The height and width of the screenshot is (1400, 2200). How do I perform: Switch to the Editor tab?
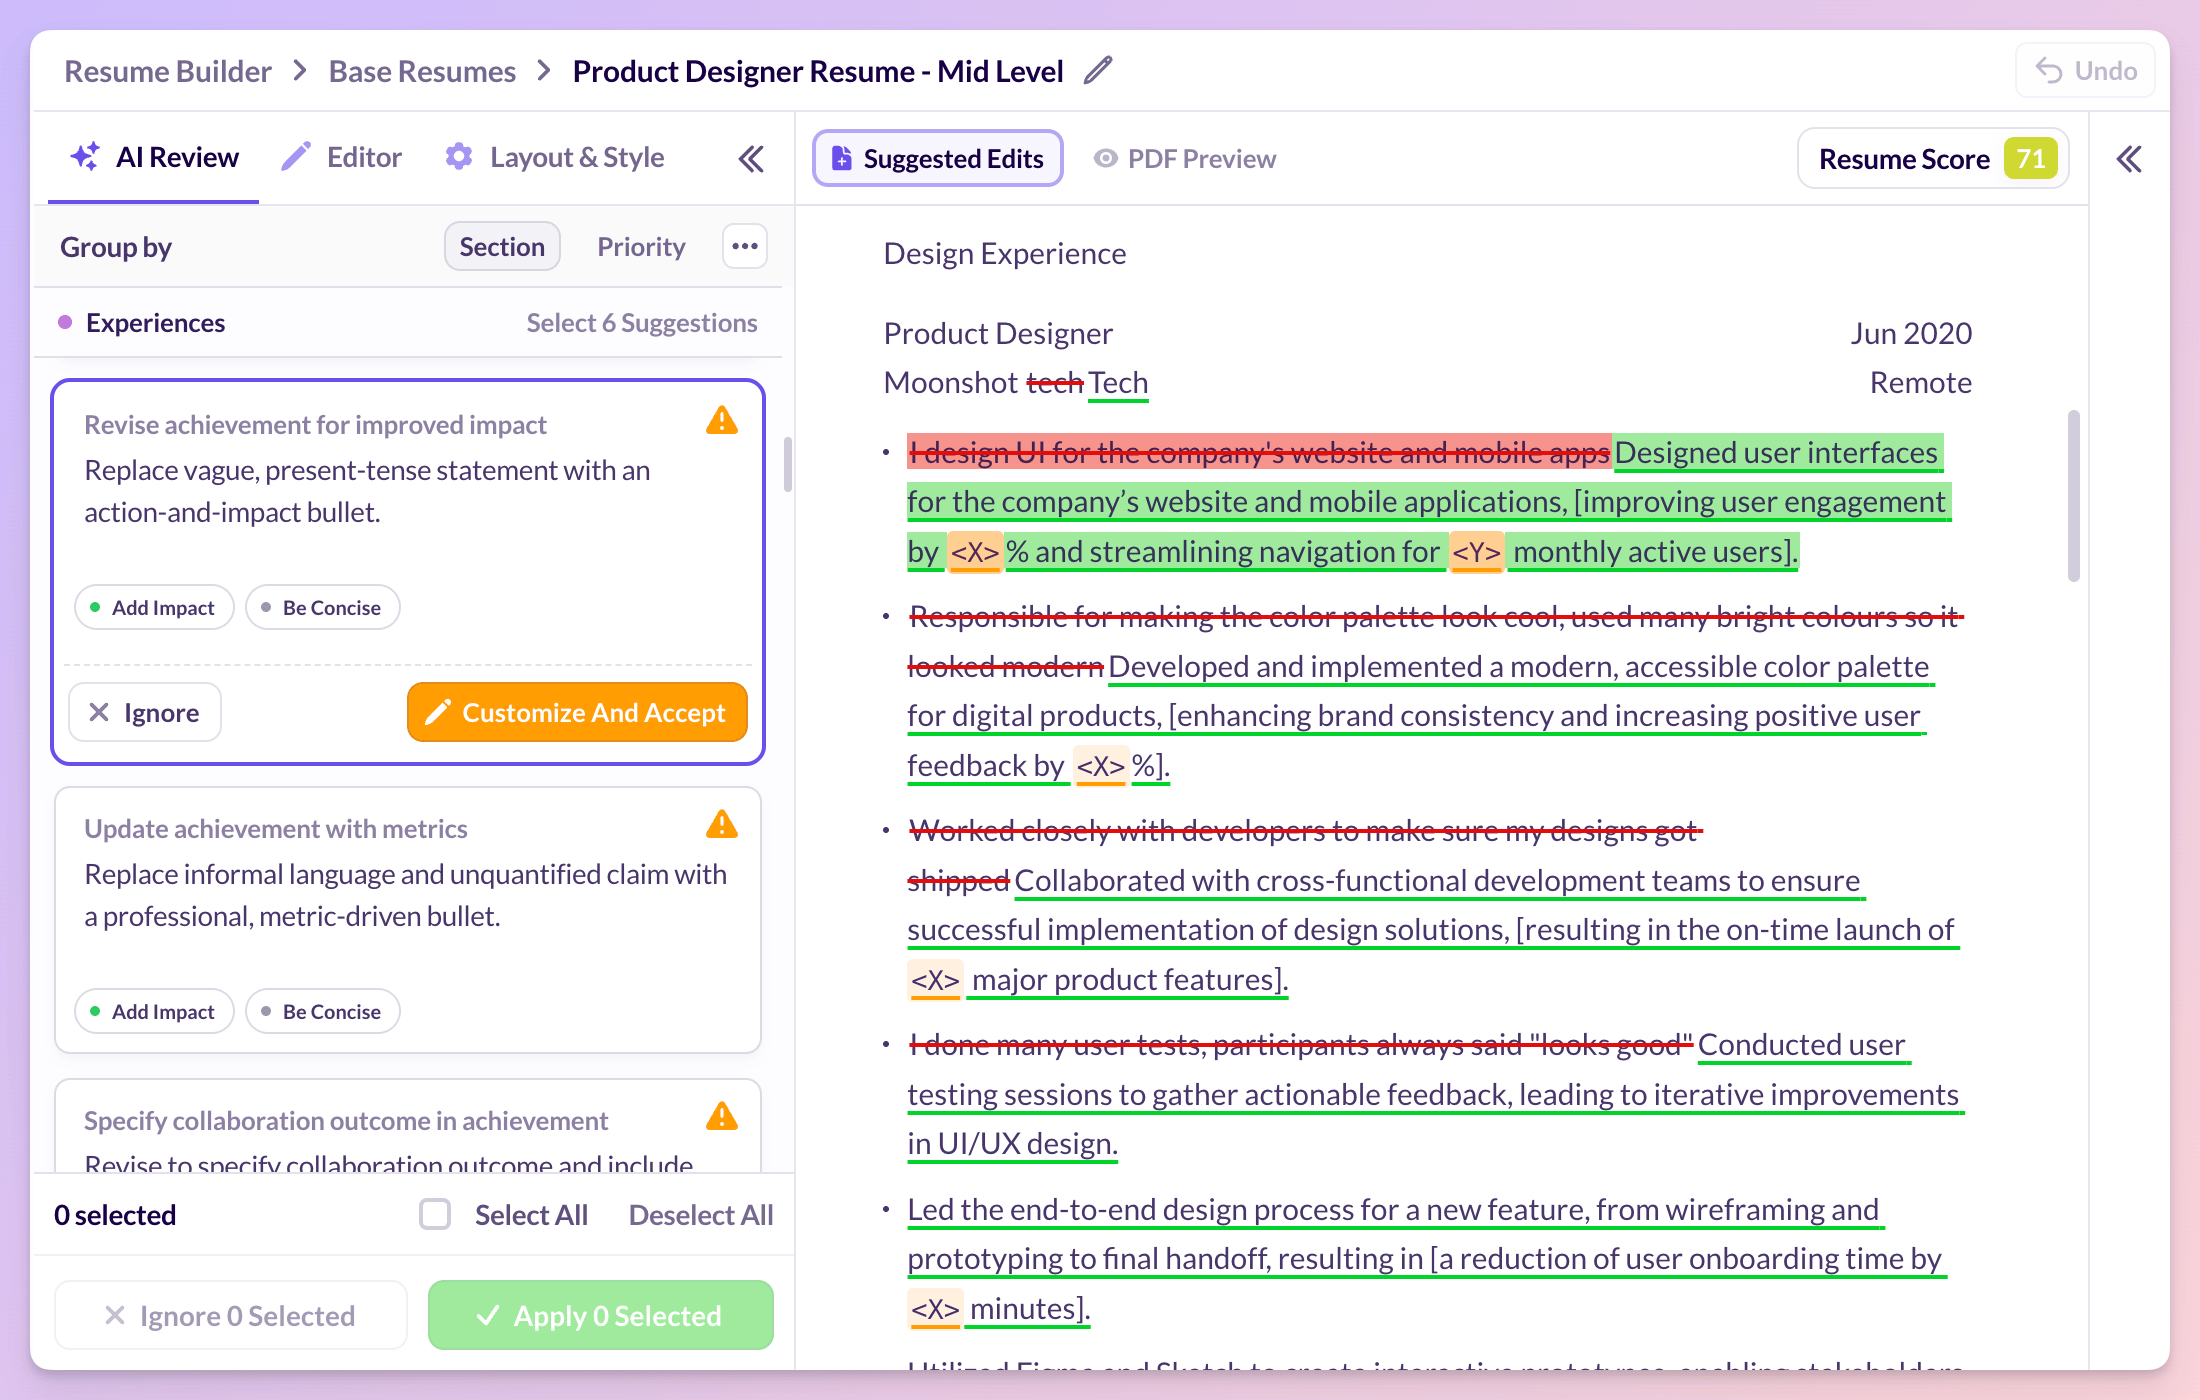tap(341, 157)
